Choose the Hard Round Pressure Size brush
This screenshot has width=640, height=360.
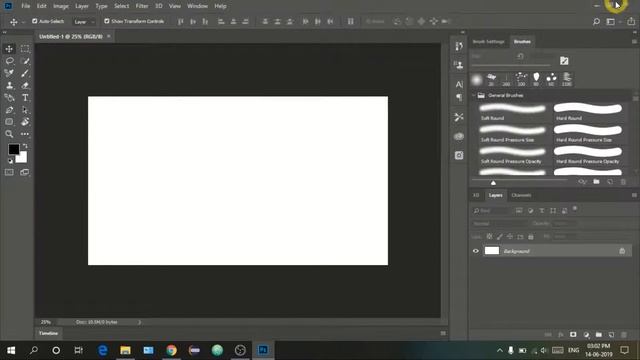(x=588, y=134)
